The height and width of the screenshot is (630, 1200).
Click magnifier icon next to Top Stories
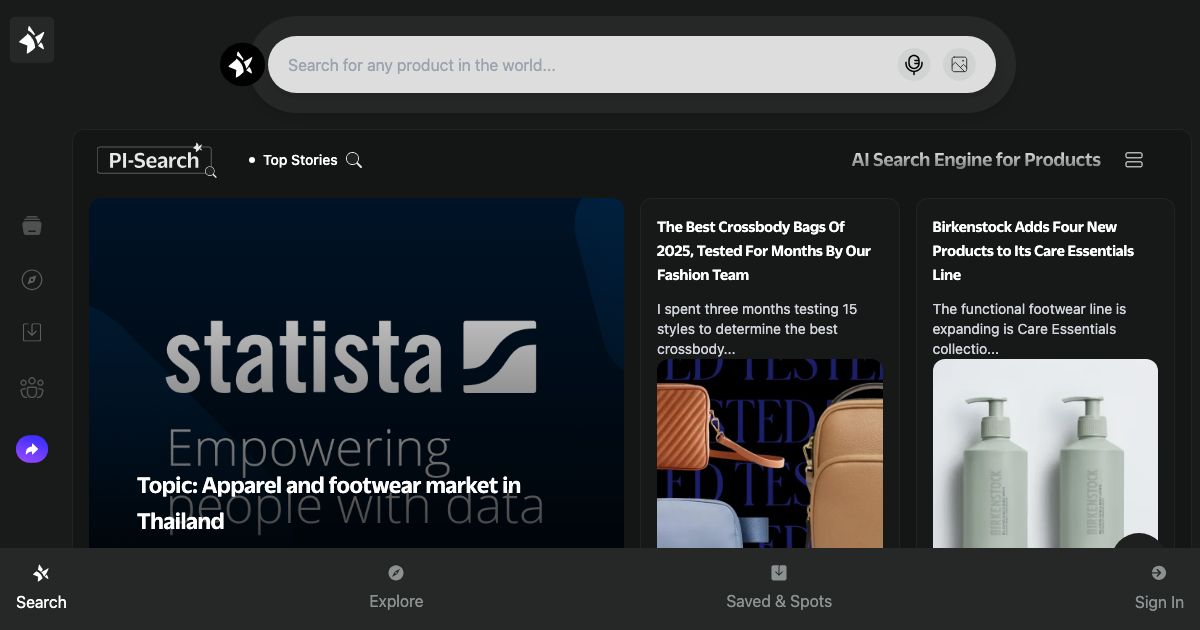pos(354,160)
